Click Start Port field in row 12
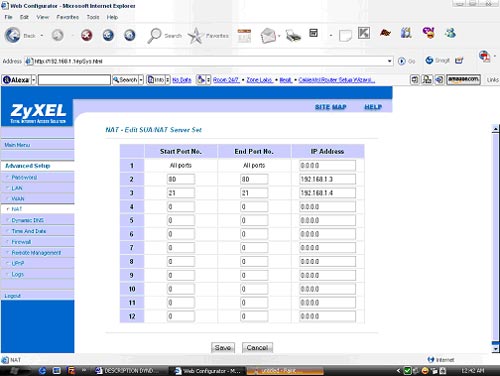500x376 pixels. [x=181, y=316]
